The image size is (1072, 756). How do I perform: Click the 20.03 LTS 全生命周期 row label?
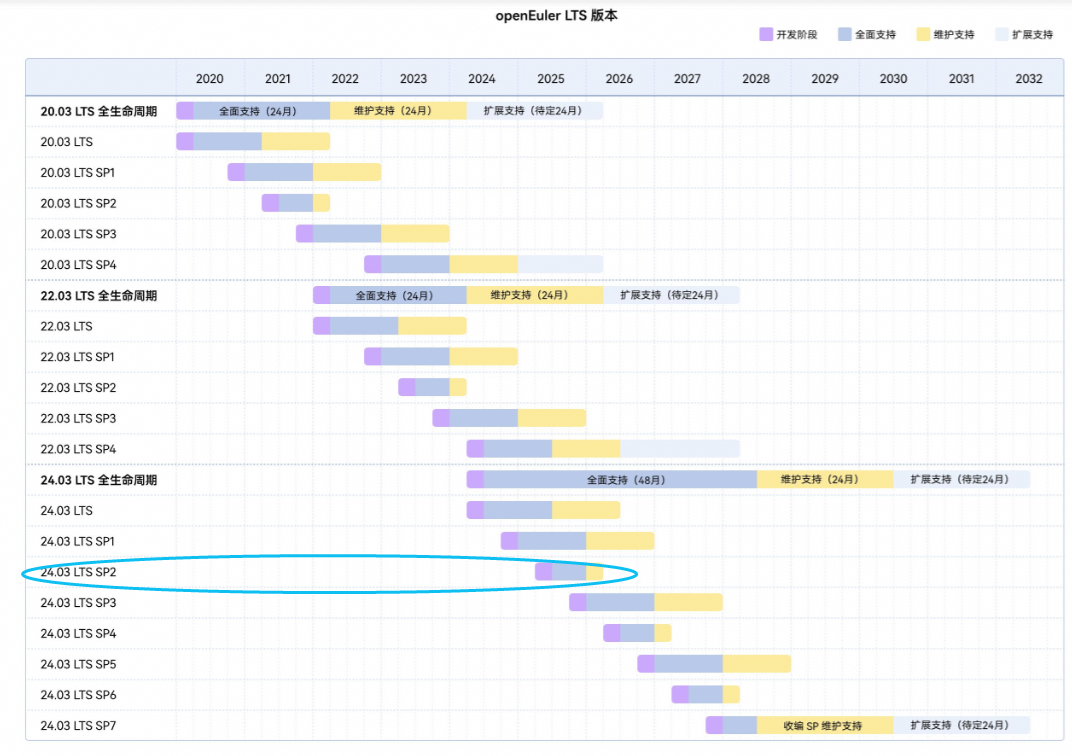pos(98,111)
